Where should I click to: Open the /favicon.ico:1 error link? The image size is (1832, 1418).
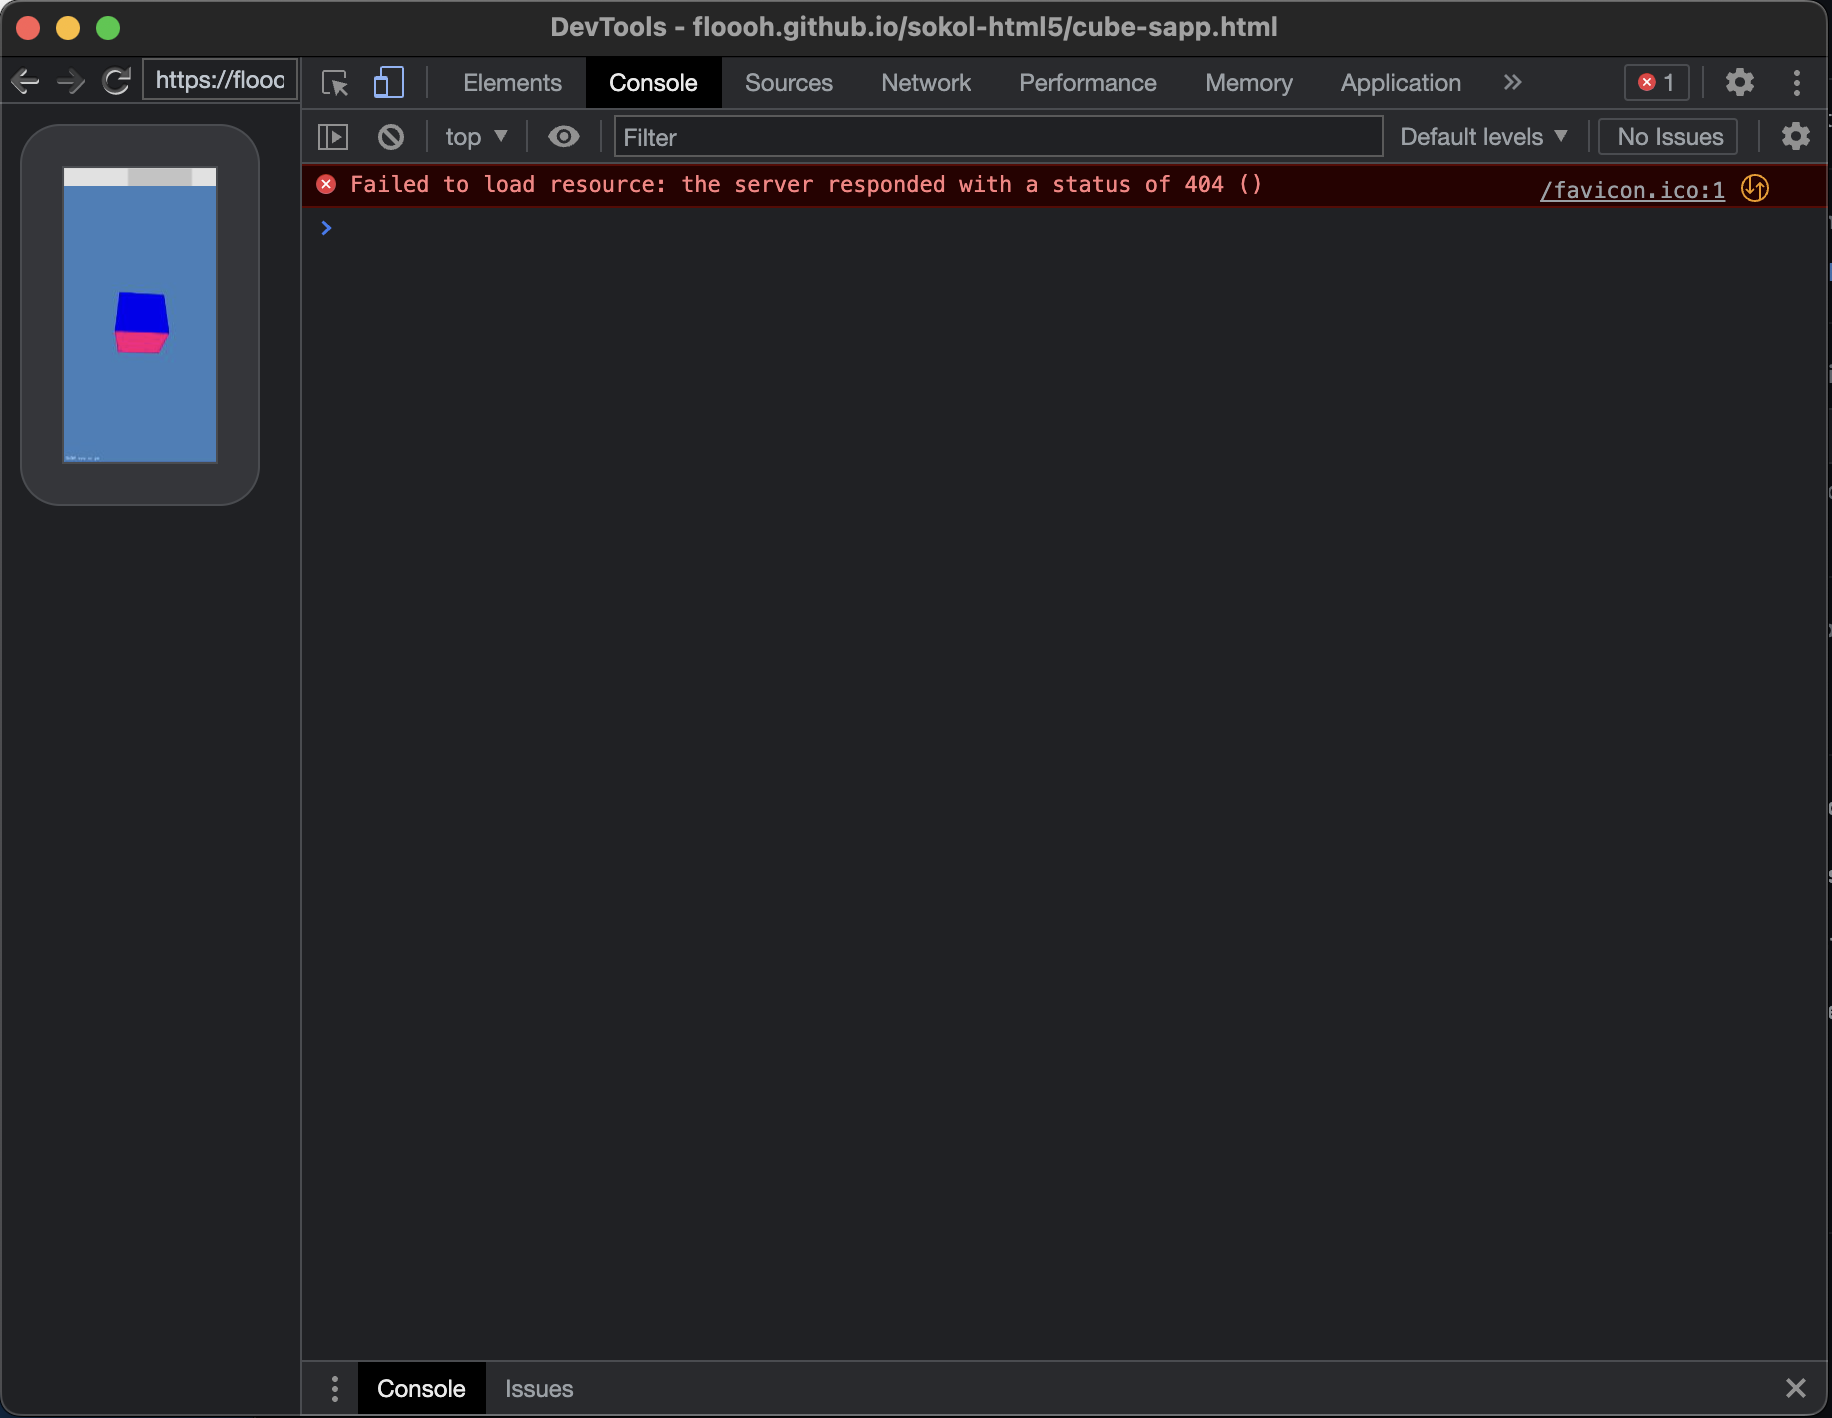point(1630,190)
